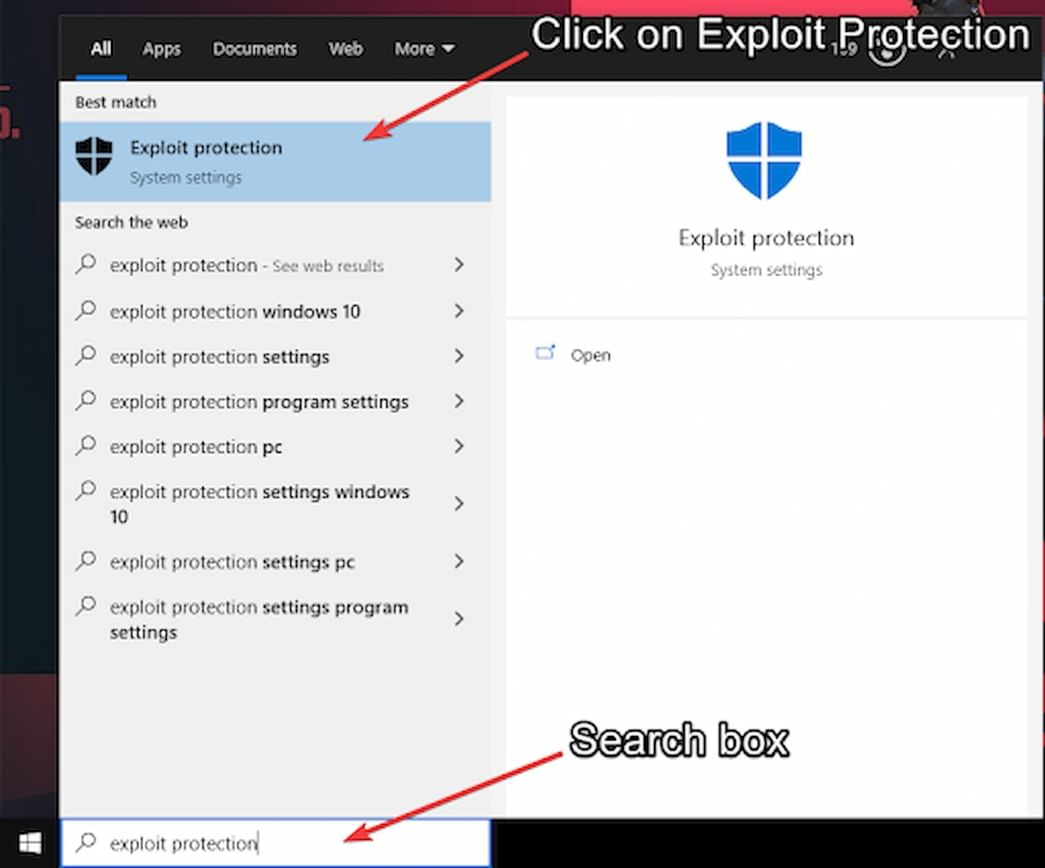The image size is (1045, 868).
Task: Click the magnifier icon beside 'exploit protection windows 10'
Action: (85, 311)
